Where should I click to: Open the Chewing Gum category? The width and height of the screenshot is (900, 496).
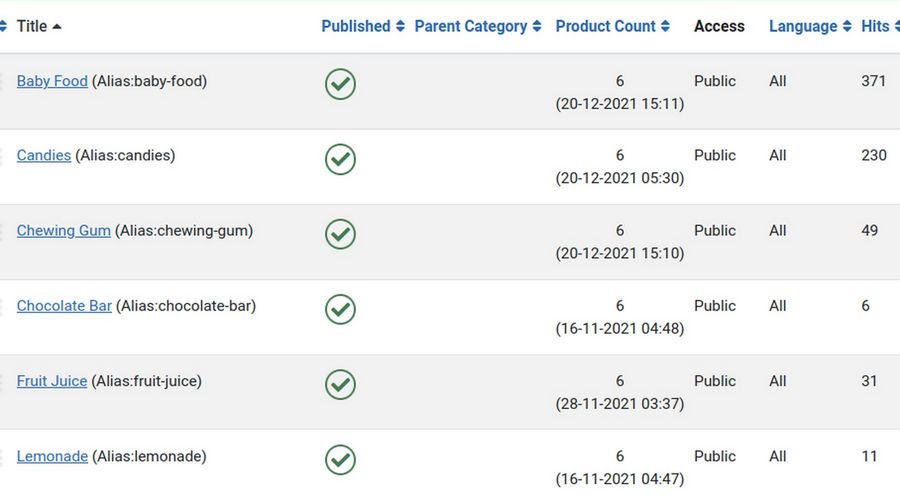pos(63,230)
